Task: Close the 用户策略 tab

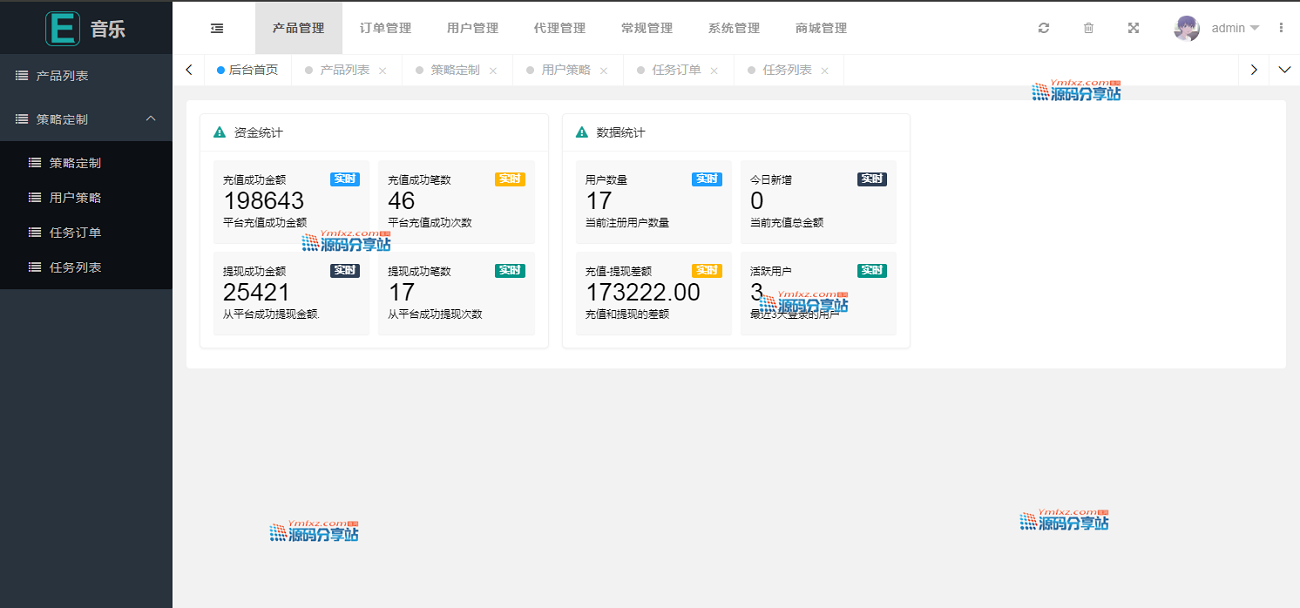Action: click(x=604, y=71)
